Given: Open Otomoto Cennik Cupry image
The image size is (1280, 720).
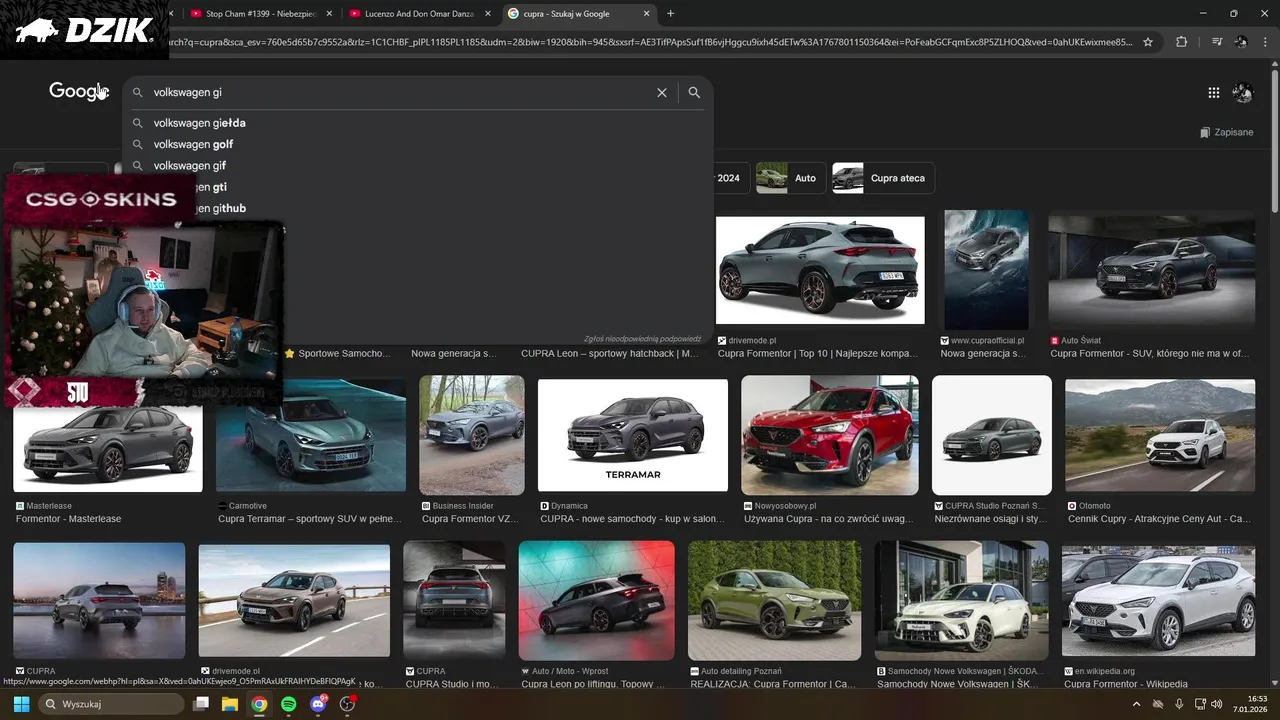Looking at the screenshot, I should click(x=1160, y=435).
